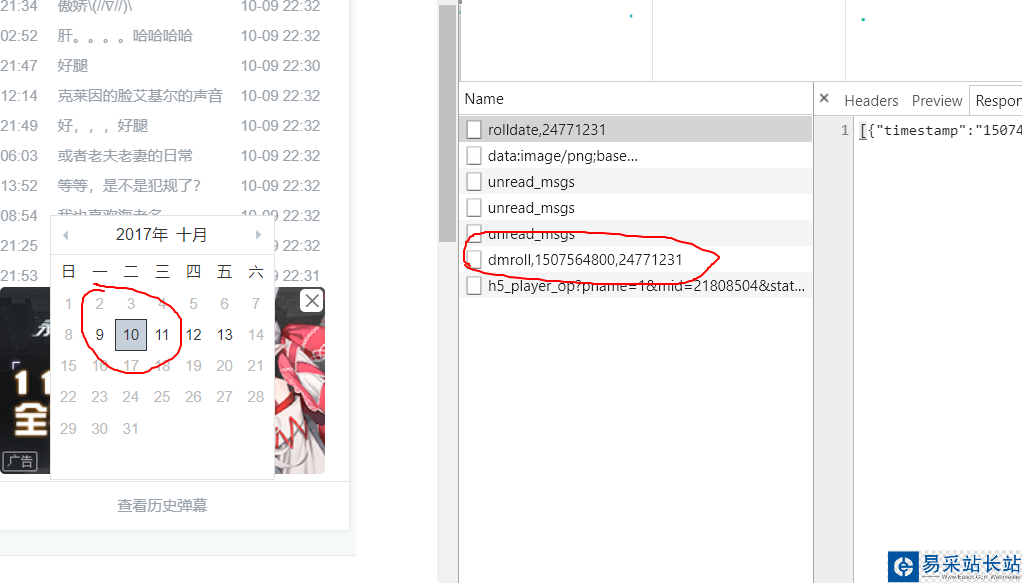Select the 好腿 comment row
The height and width of the screenshot is (583, 1022).
[160, 66]
